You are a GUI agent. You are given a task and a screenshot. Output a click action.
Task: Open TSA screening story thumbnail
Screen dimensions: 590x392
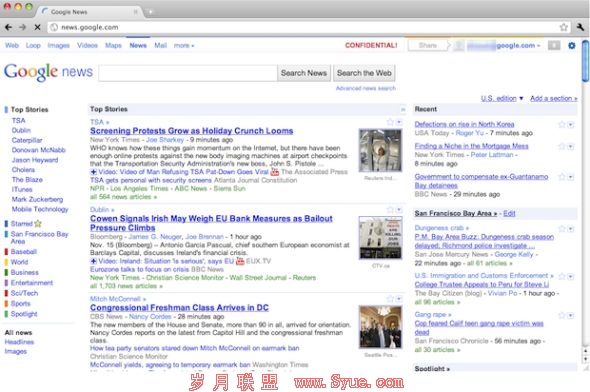(380, 150)
